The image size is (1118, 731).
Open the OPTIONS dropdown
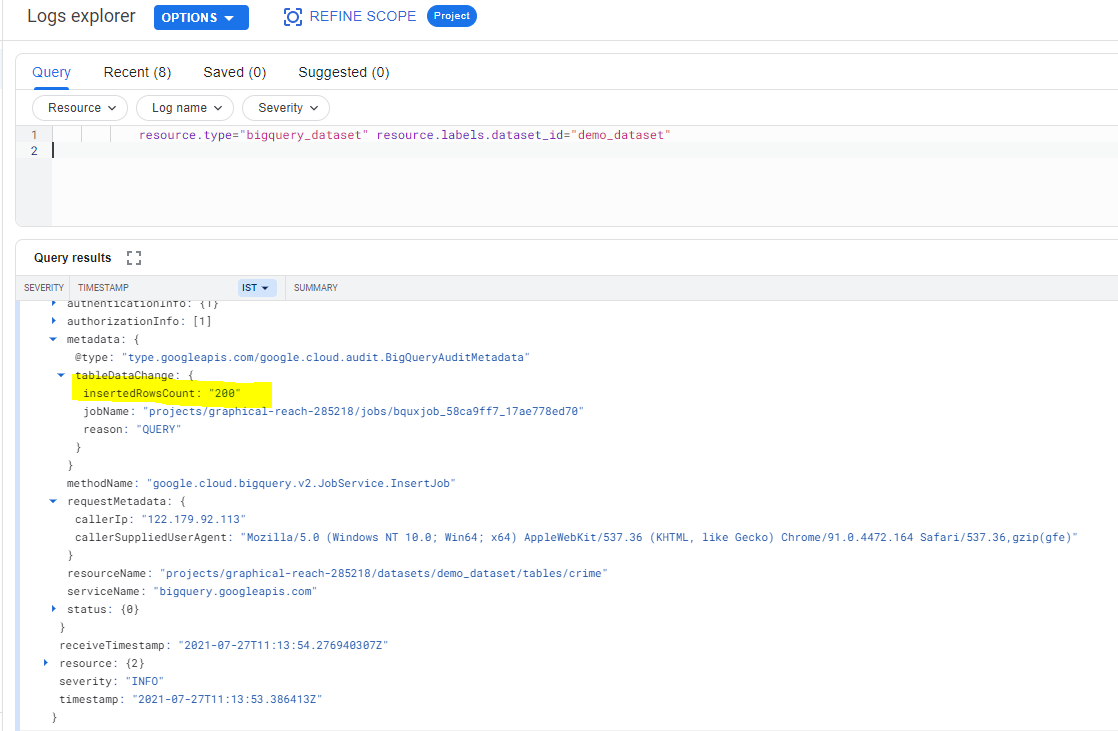pos(200,17)
